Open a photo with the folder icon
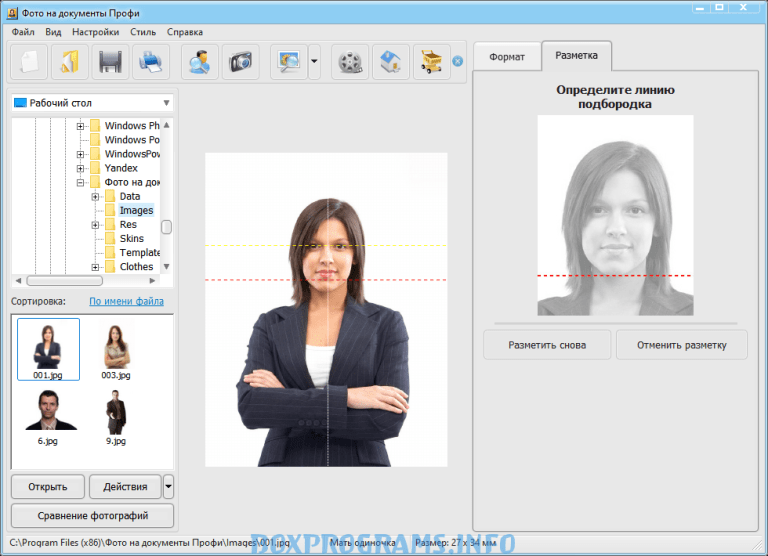 [69, 62]
